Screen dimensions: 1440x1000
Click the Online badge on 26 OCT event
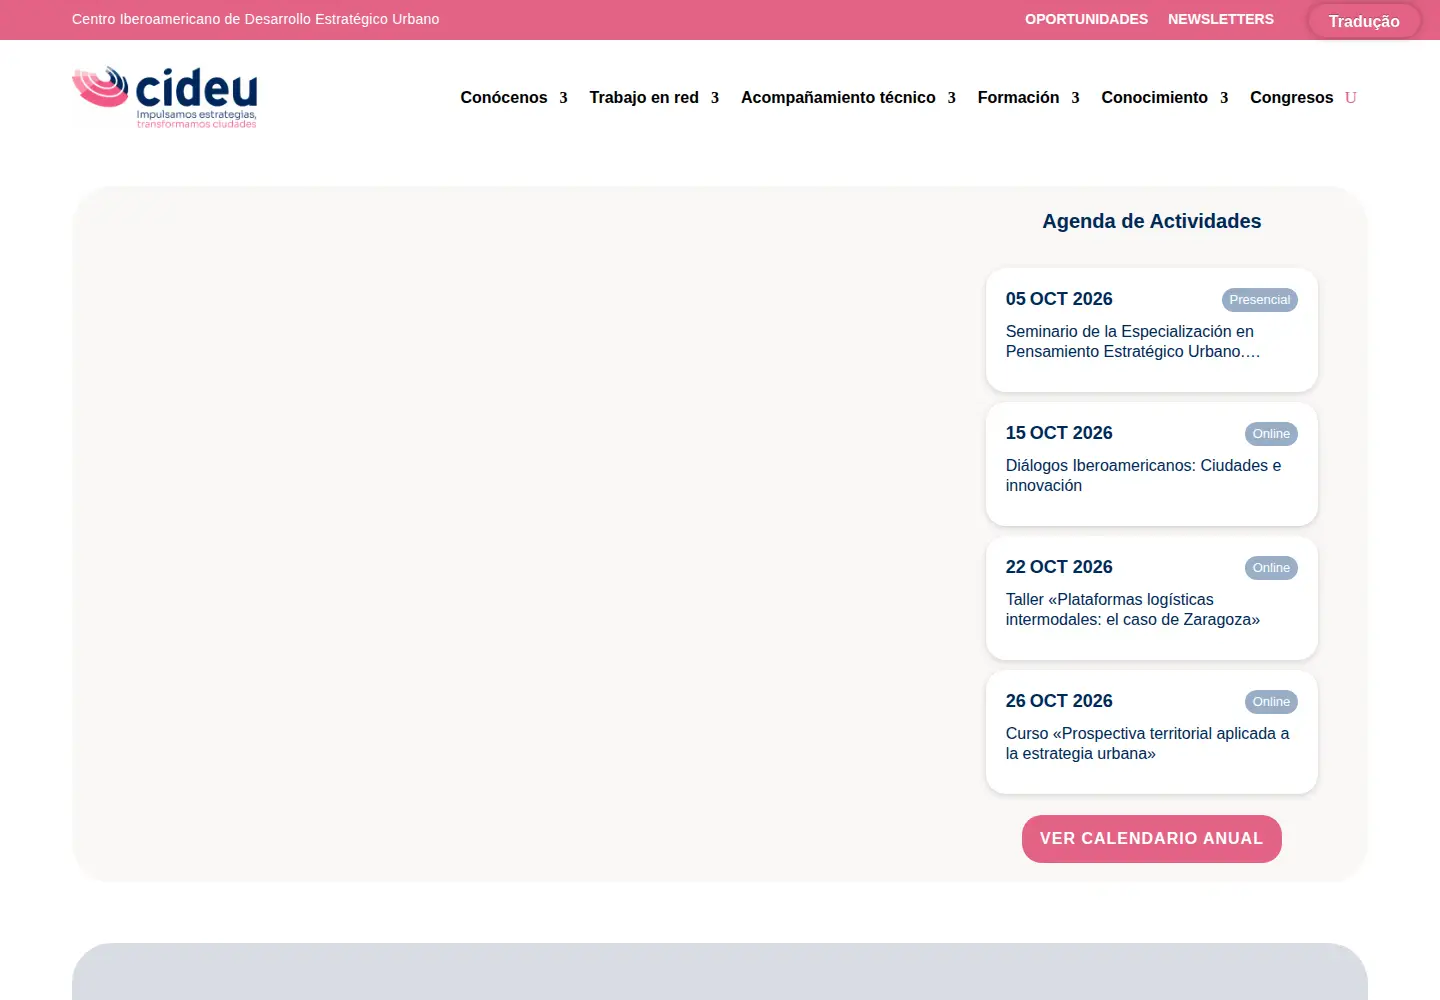[x=1271, y=702]
